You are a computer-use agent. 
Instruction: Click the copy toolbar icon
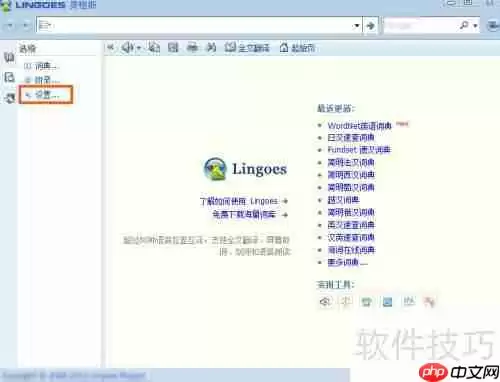(x=154, y=48)
